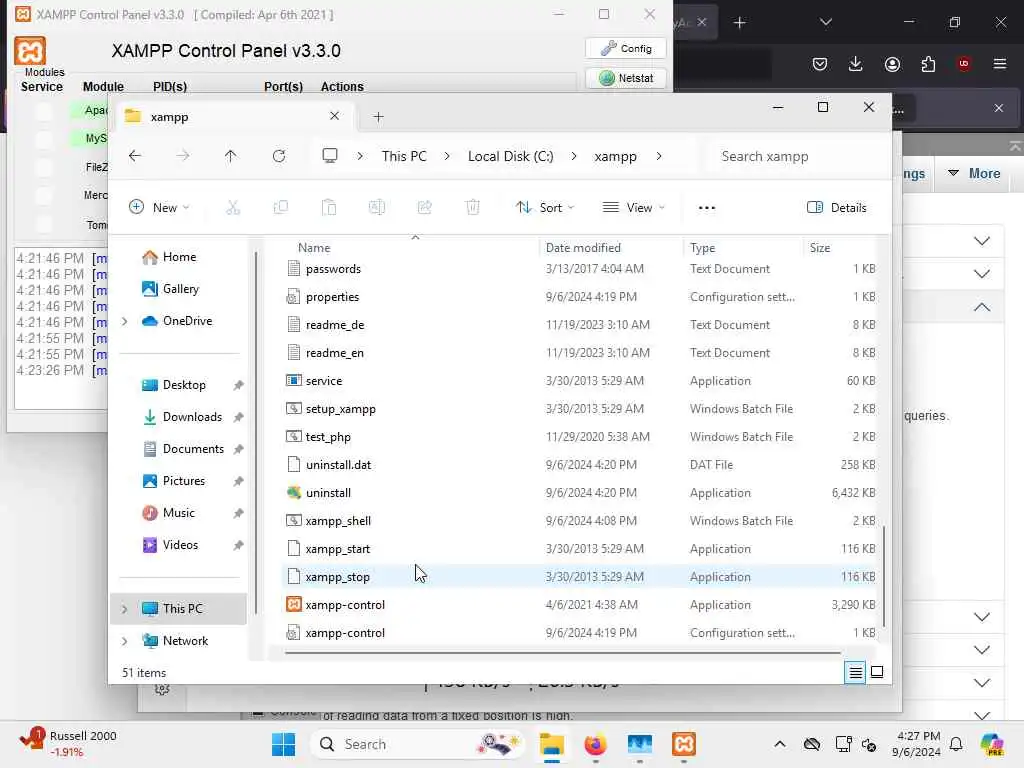Viewport: 1024px width, 768px height.
Task: Click the Netstat button in XAMPP
Action: (626, 78)
